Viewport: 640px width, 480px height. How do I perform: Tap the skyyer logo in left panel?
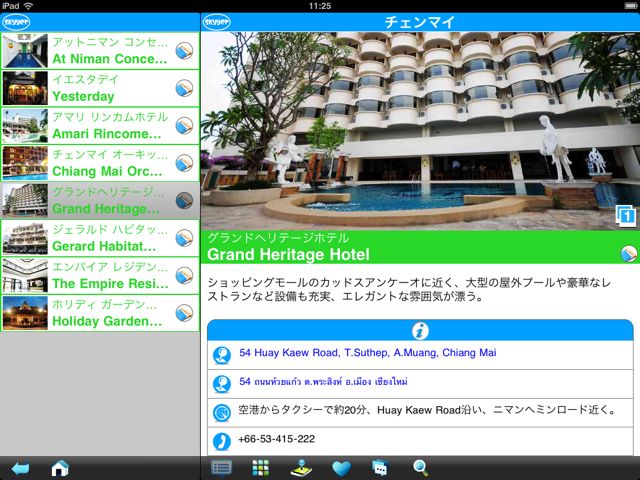coord(16,22)
